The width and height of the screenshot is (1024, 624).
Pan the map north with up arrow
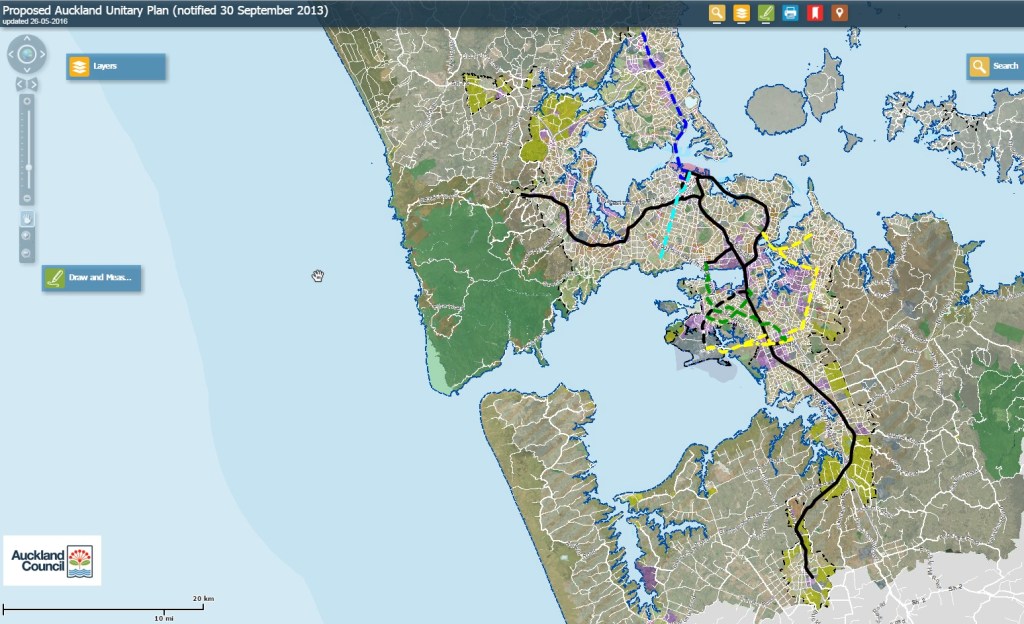[28, 39]
